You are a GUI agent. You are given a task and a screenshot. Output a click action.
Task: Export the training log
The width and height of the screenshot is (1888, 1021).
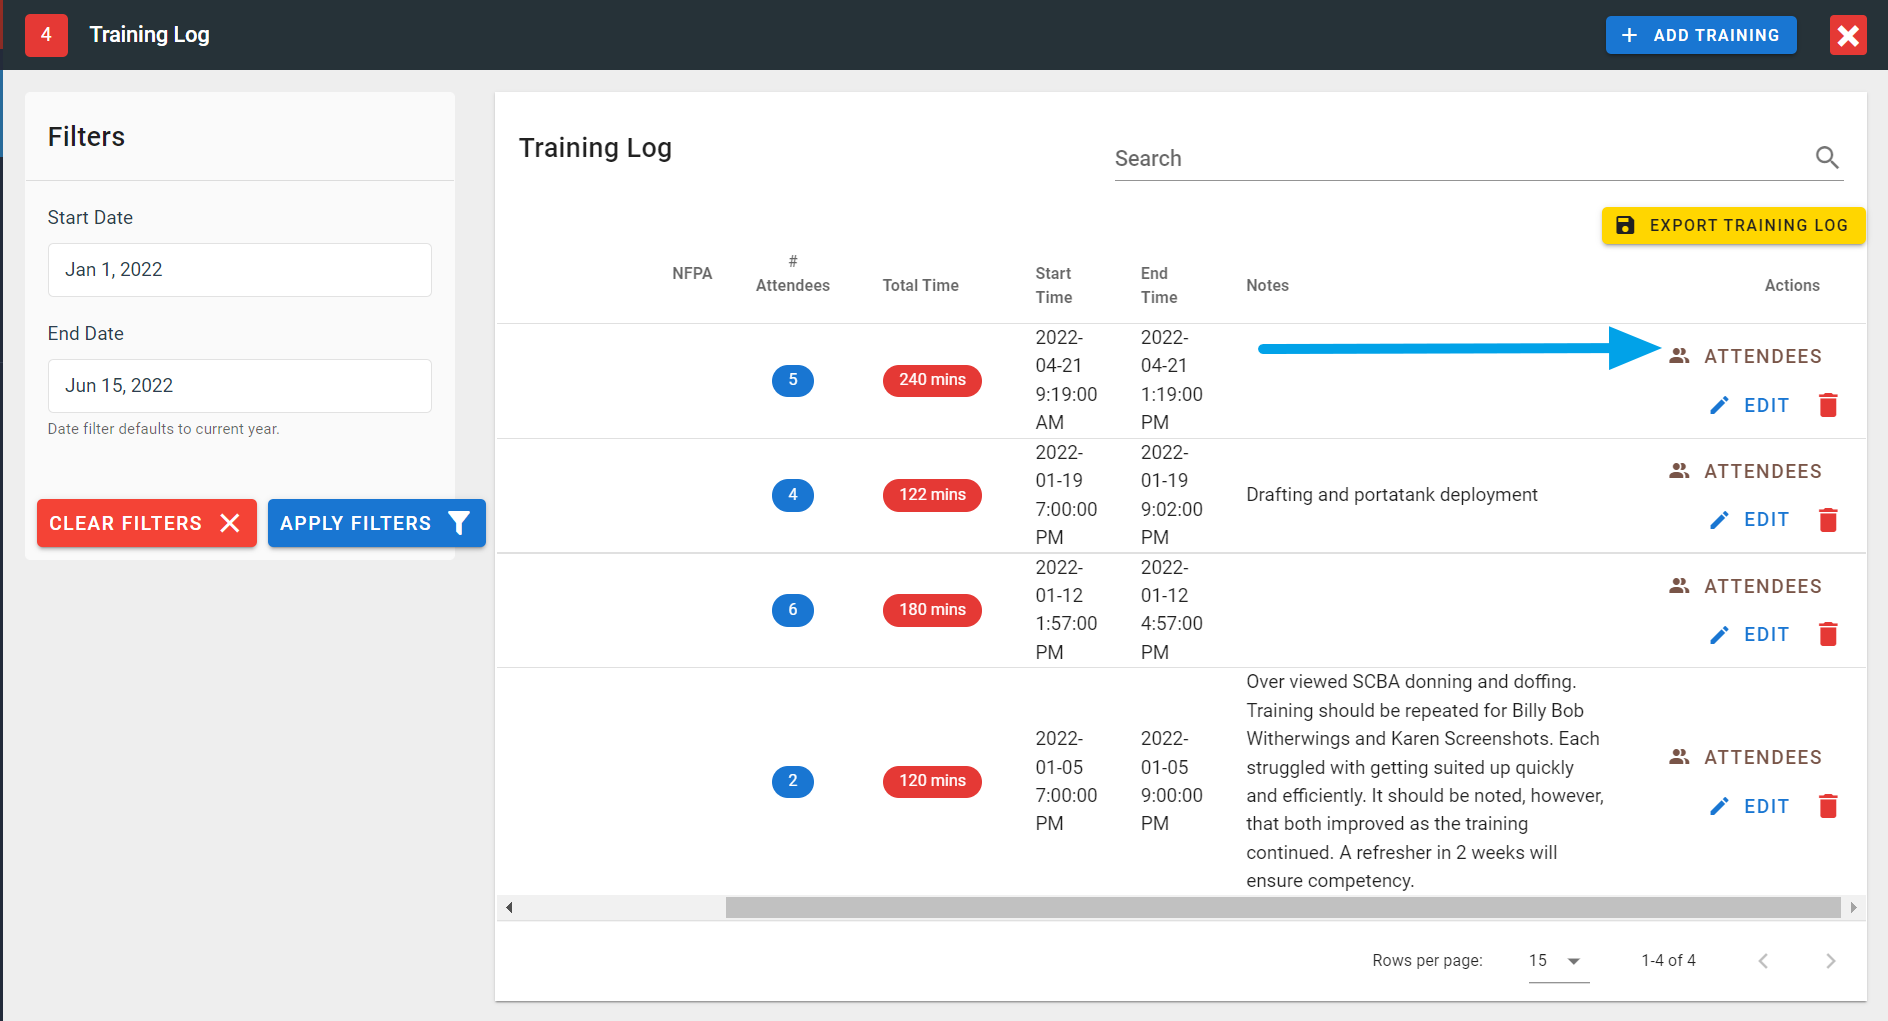[x=1732, y=226]
